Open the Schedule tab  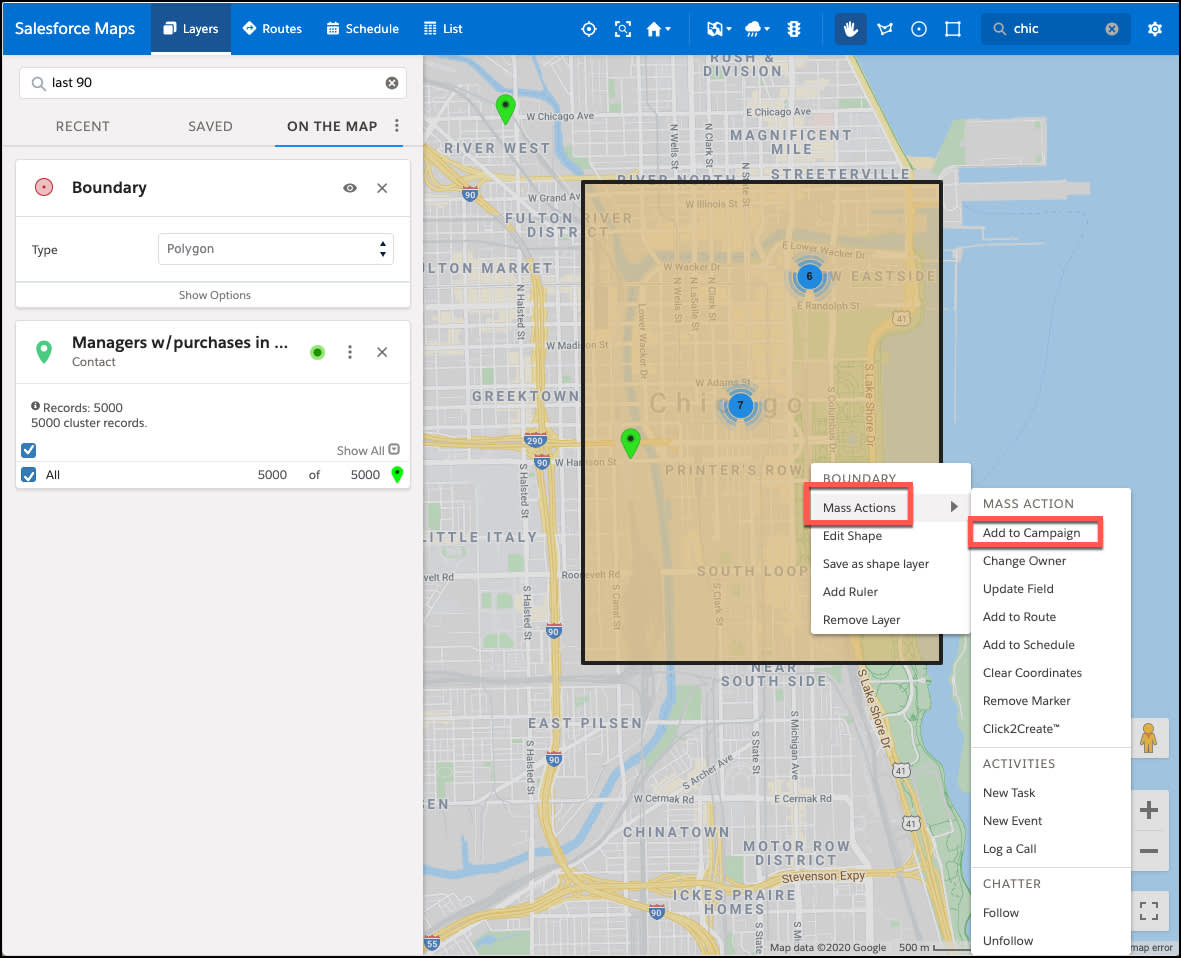(x=362, y=29)
